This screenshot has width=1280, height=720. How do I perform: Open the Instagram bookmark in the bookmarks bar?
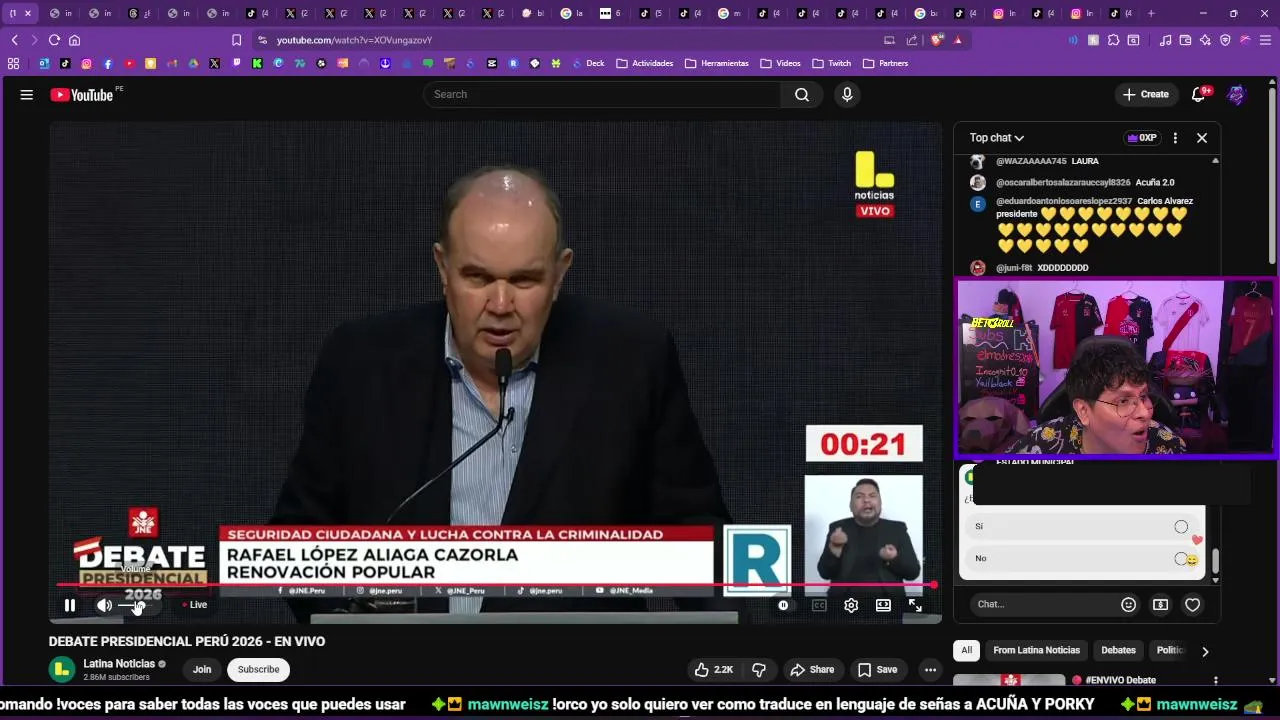pos(87,63)
